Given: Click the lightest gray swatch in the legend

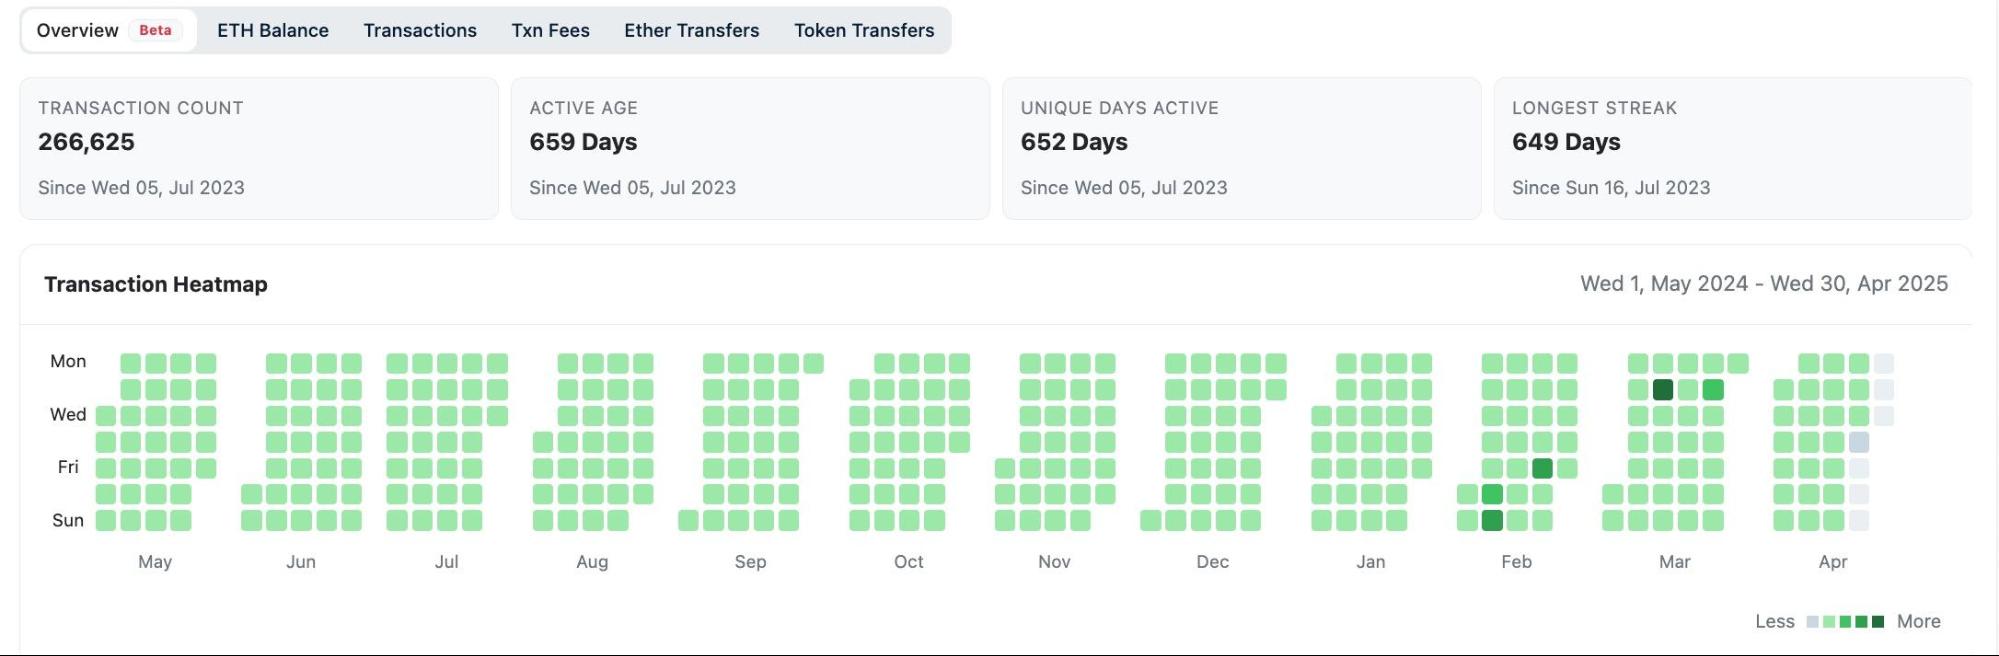Looking at the screenshot, I should tap(1813, 621).
